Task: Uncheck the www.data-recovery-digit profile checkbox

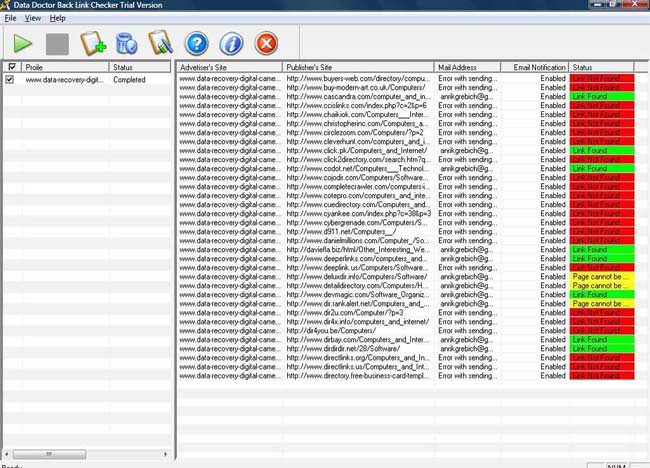Action: click(10, 80)
